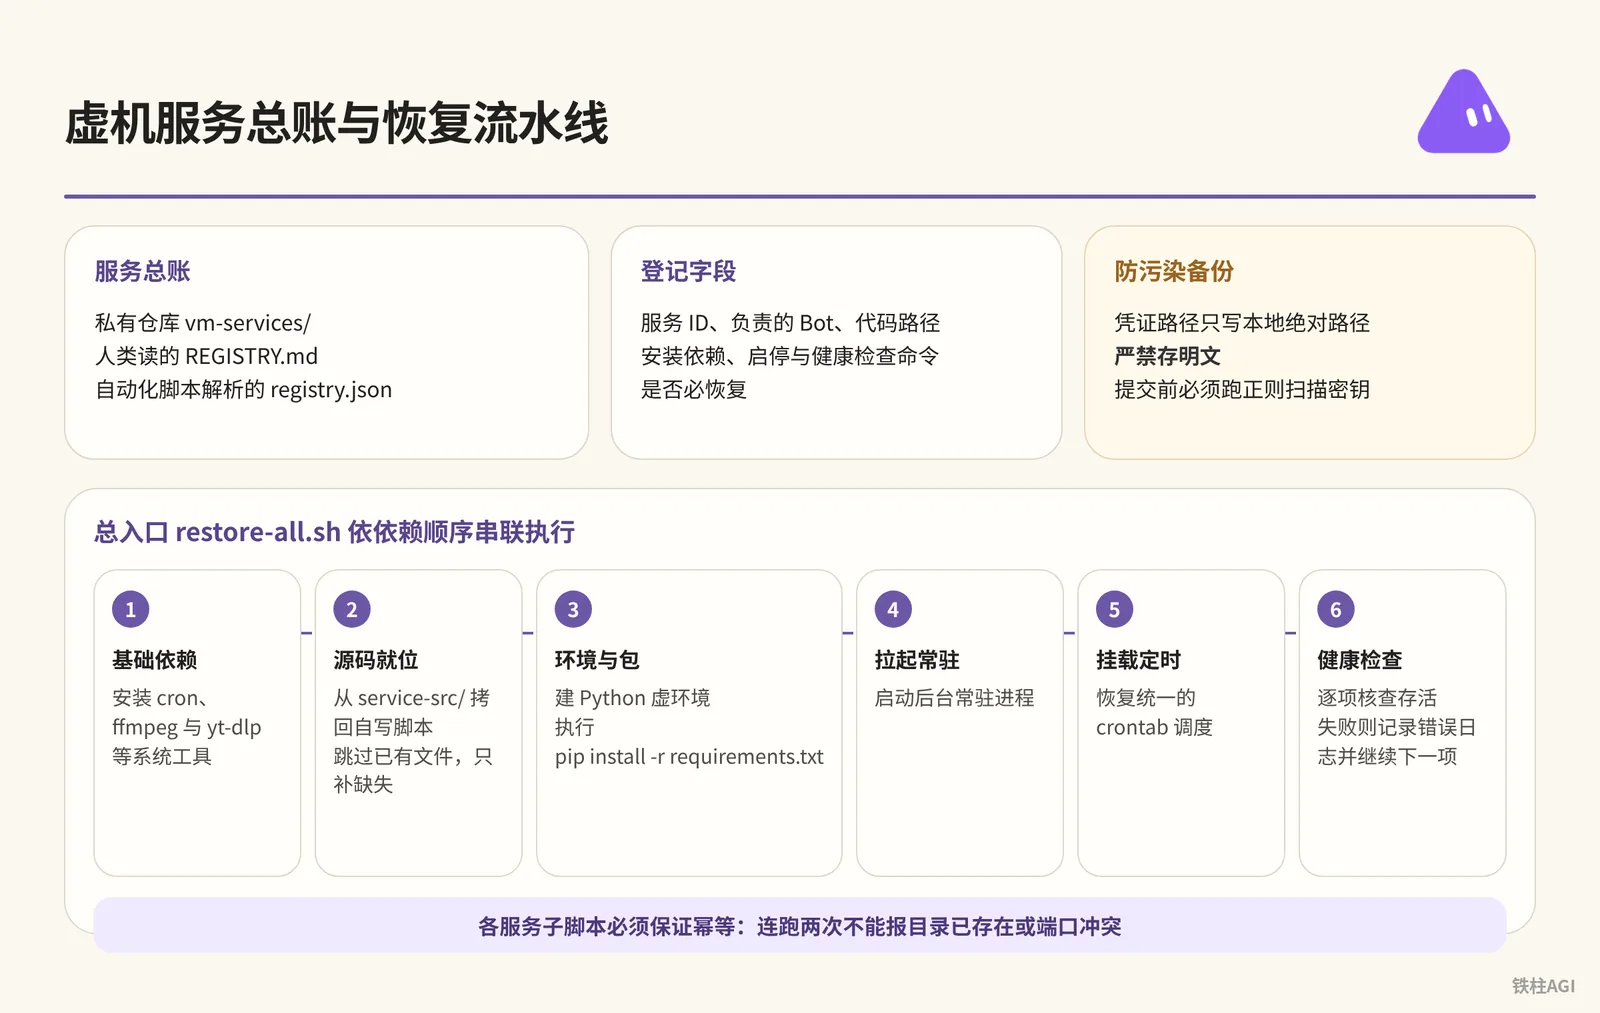Screen dimensions: 1600x1013
Task: Click the 拉起常驻 step title
Action: tap(917, 660)
